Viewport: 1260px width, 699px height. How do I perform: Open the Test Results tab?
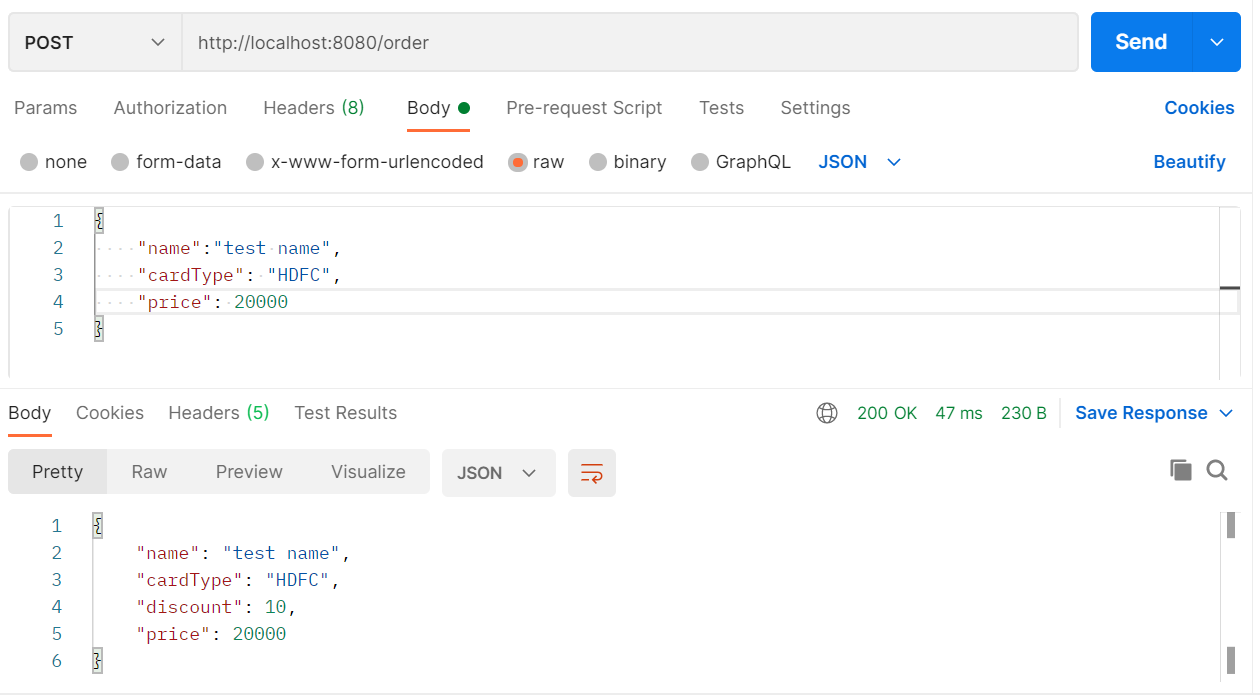tap(345, 412)
